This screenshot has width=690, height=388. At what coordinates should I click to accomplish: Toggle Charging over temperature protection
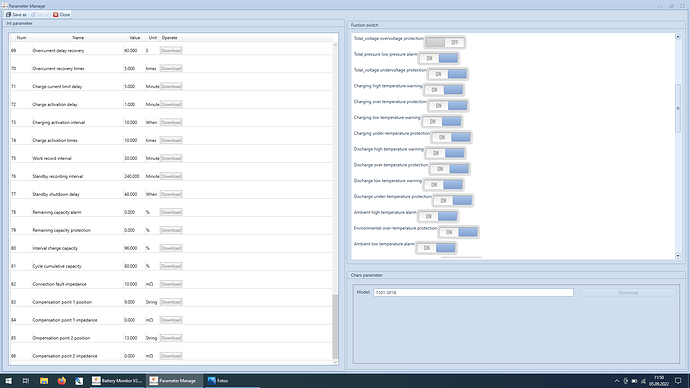(x=448, y=106)
